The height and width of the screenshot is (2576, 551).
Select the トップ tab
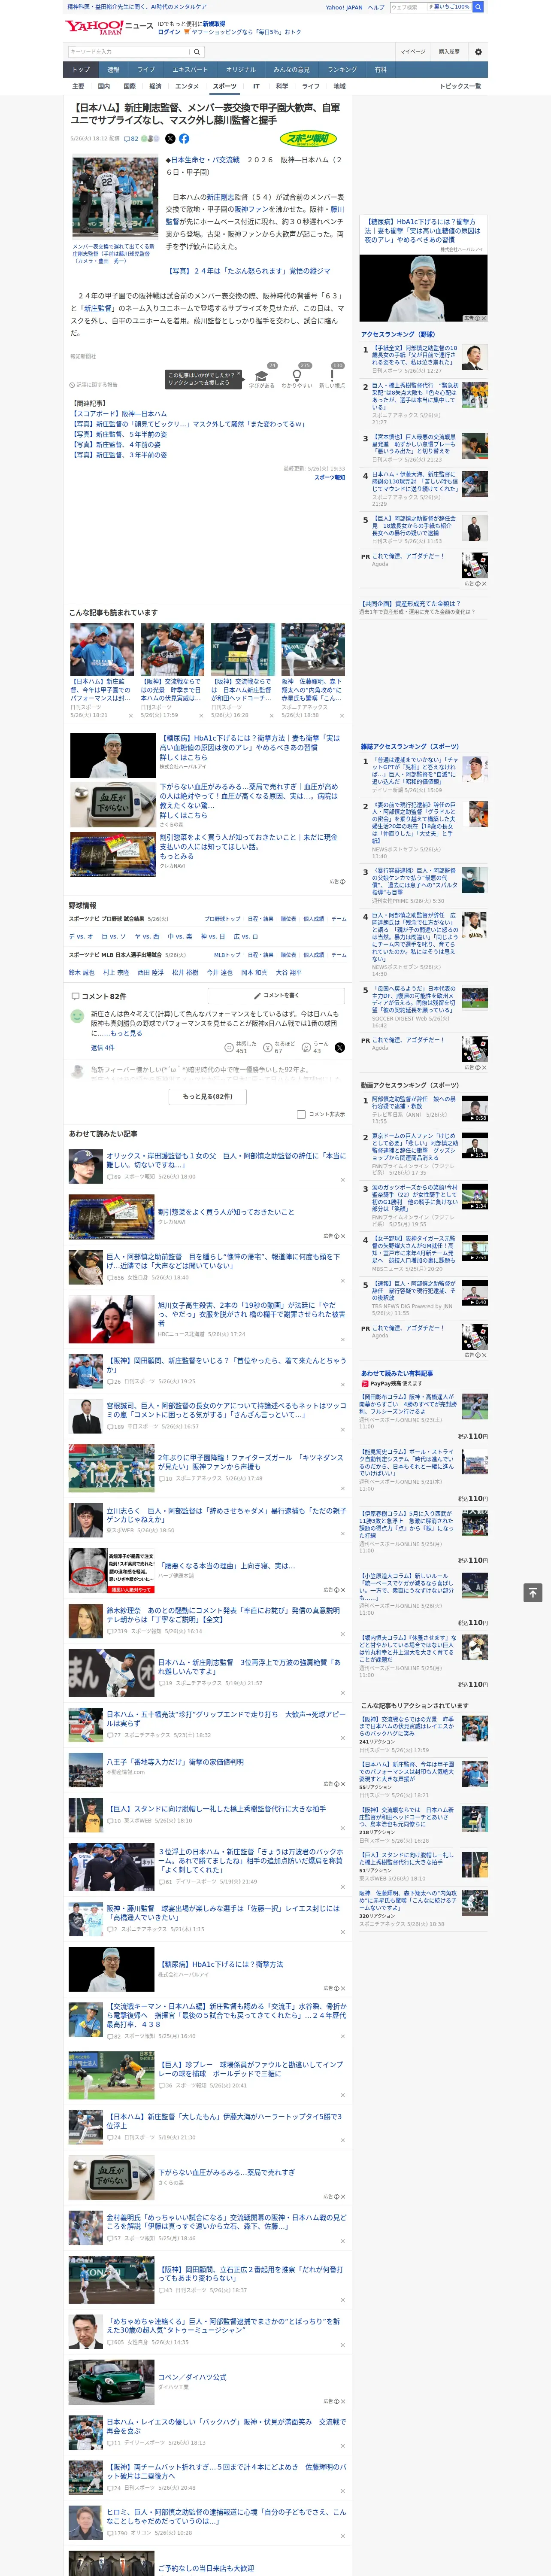[81, 70]
